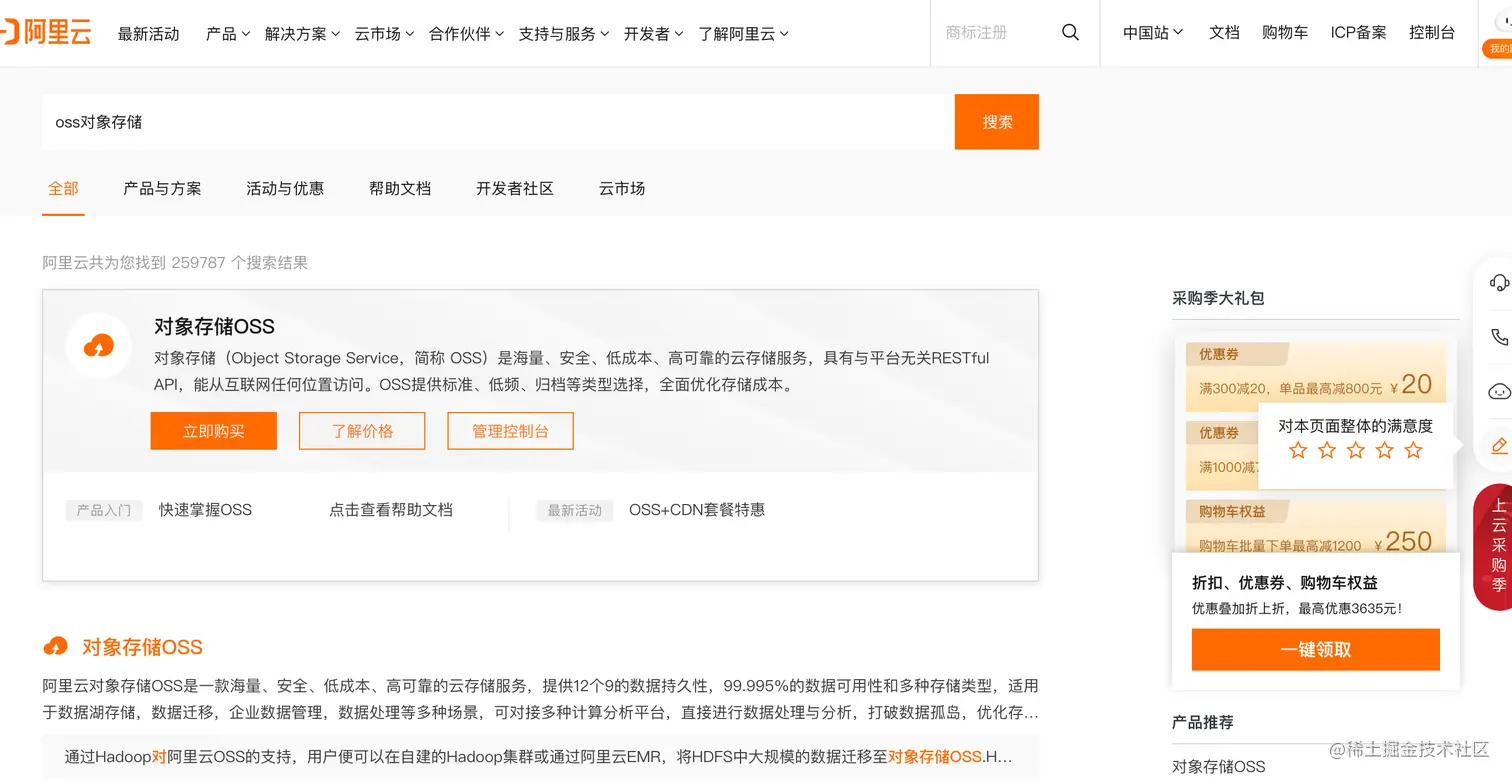Viewport: 1512px width, 782px height.
Task: Click the OSS cloud icon in product card
Action: (98, 346)
